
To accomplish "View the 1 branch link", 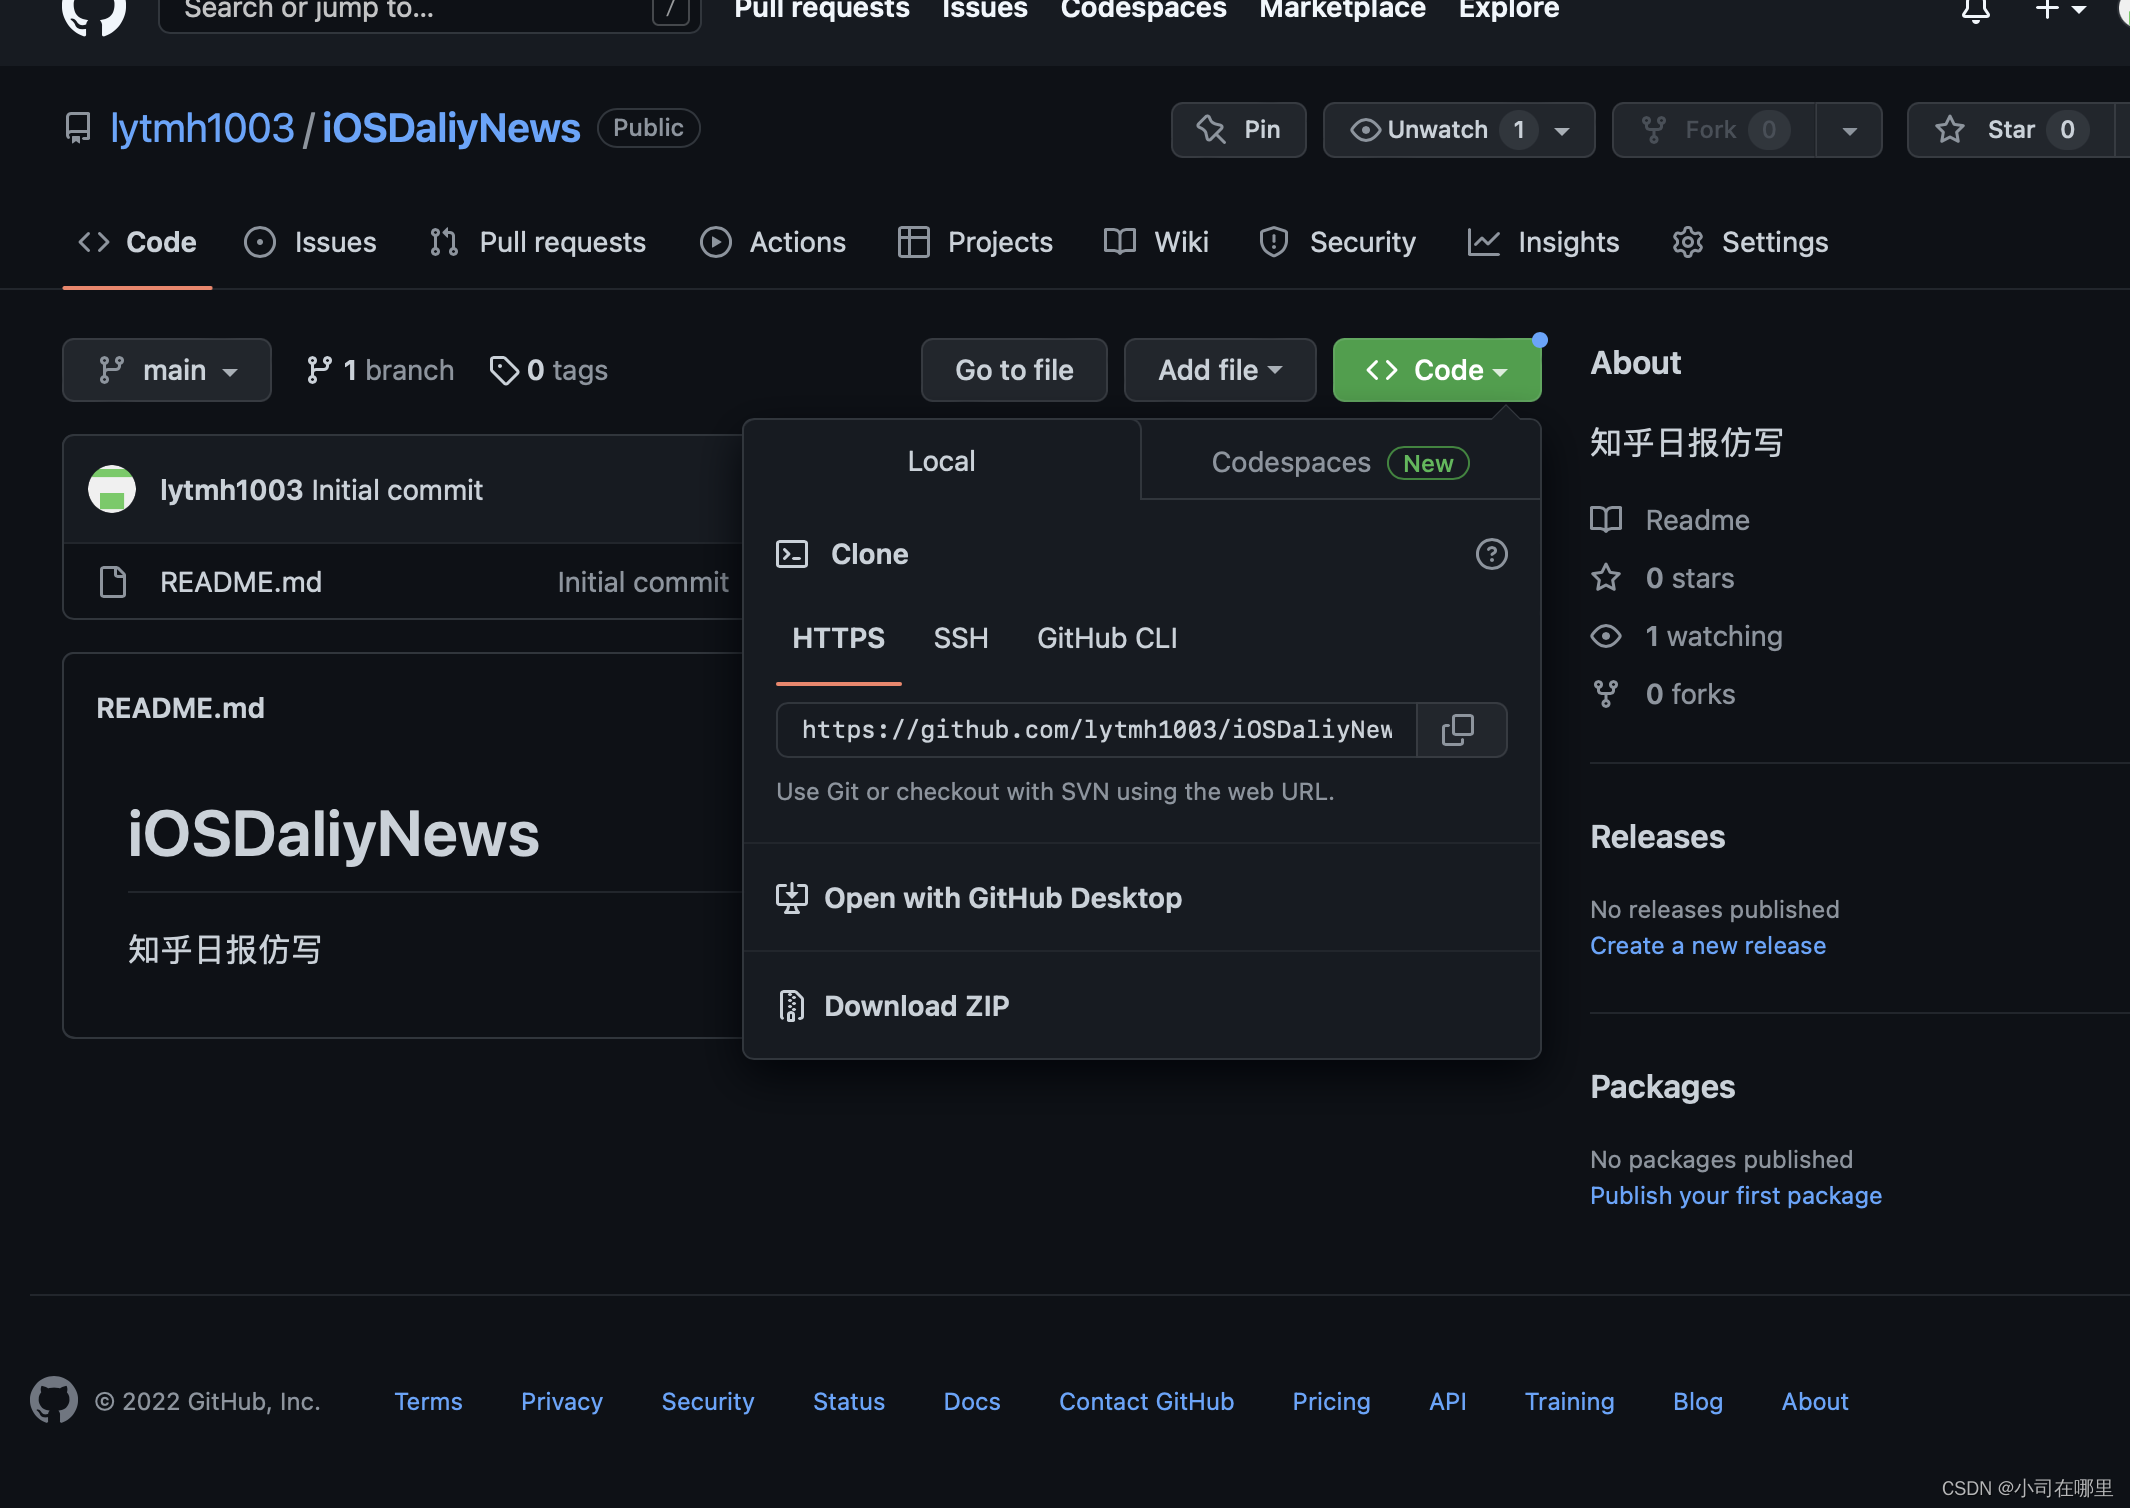I will (380, 370).
